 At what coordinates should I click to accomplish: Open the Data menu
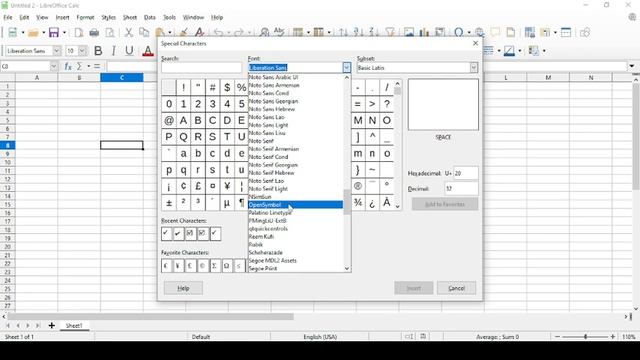150,18
